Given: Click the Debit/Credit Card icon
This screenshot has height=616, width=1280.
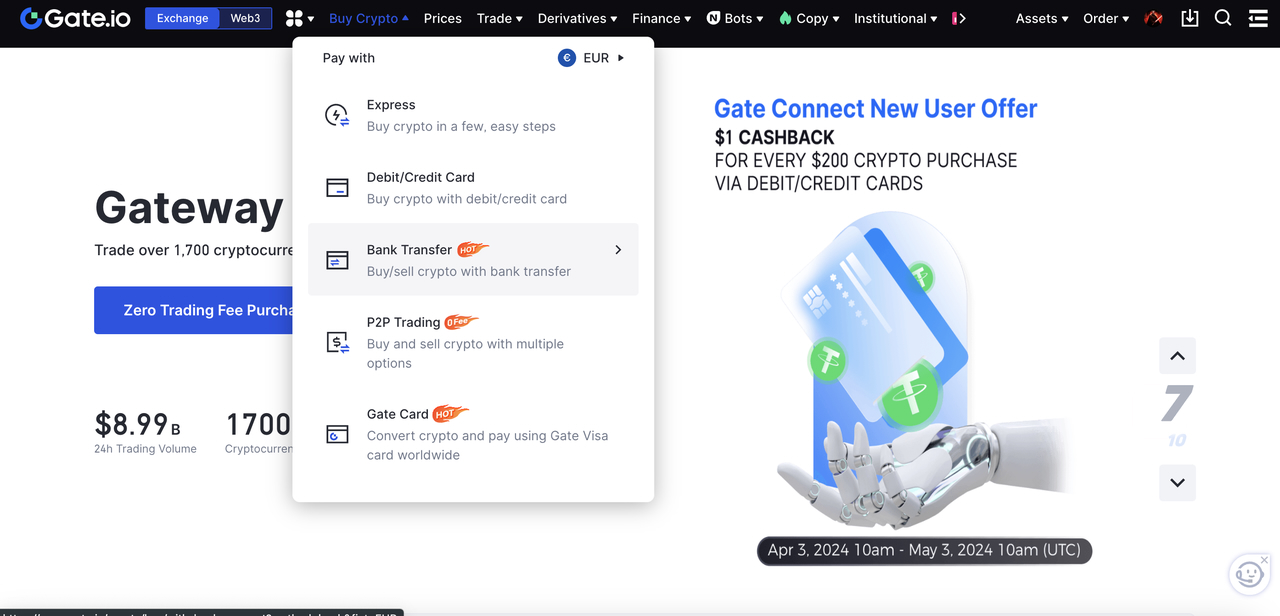Looking at the screenshot, I should click(338, 188).
